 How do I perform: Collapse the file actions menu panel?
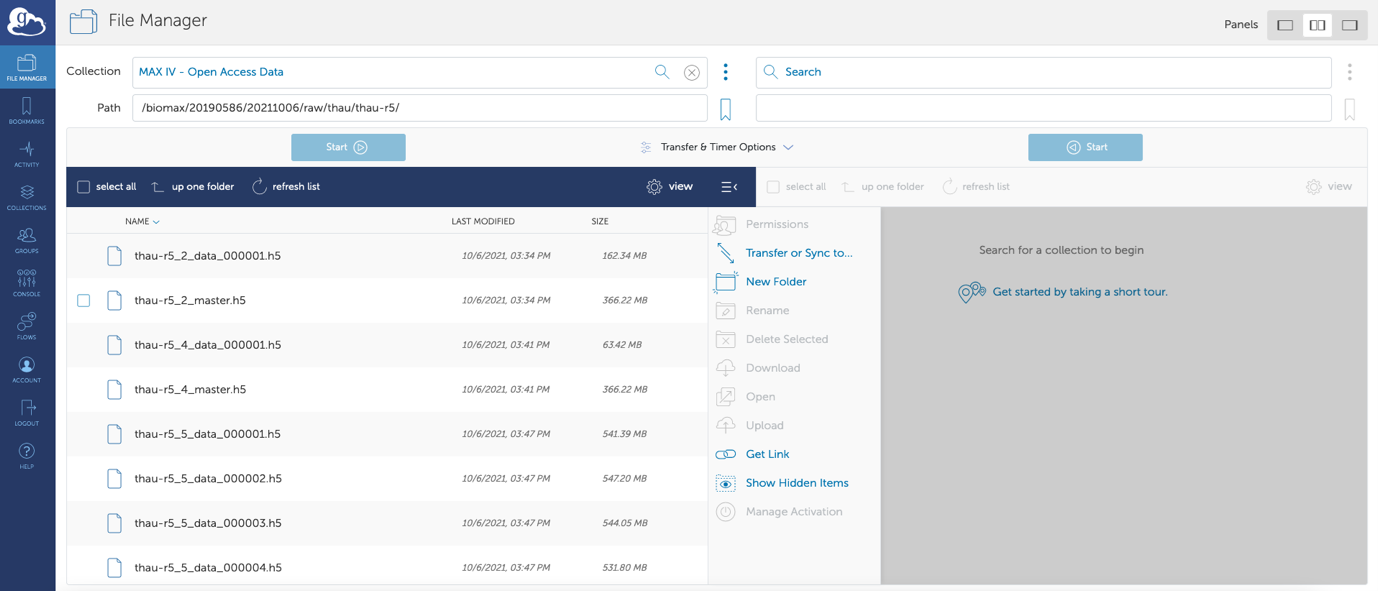coord(729,187)
